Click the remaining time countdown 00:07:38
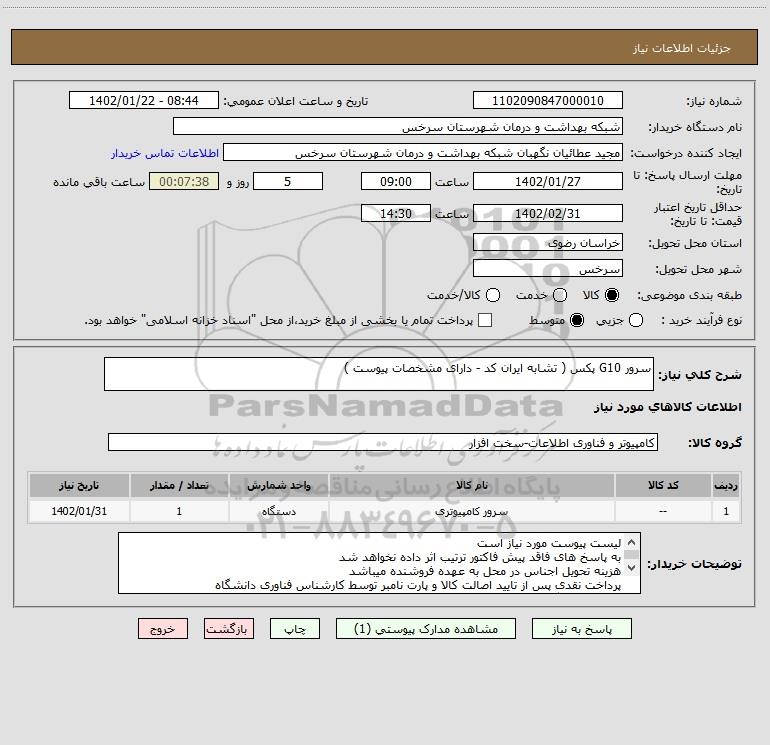Screen dimensions: 770x745 184,181
